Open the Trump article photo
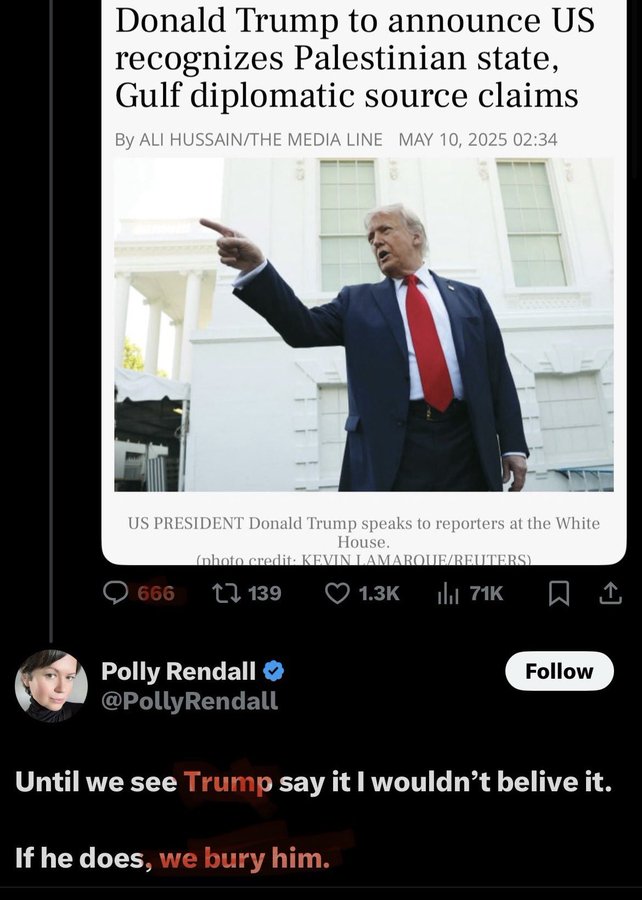Image resolution: width=642 pixels, height=900 pixels. 364,325
